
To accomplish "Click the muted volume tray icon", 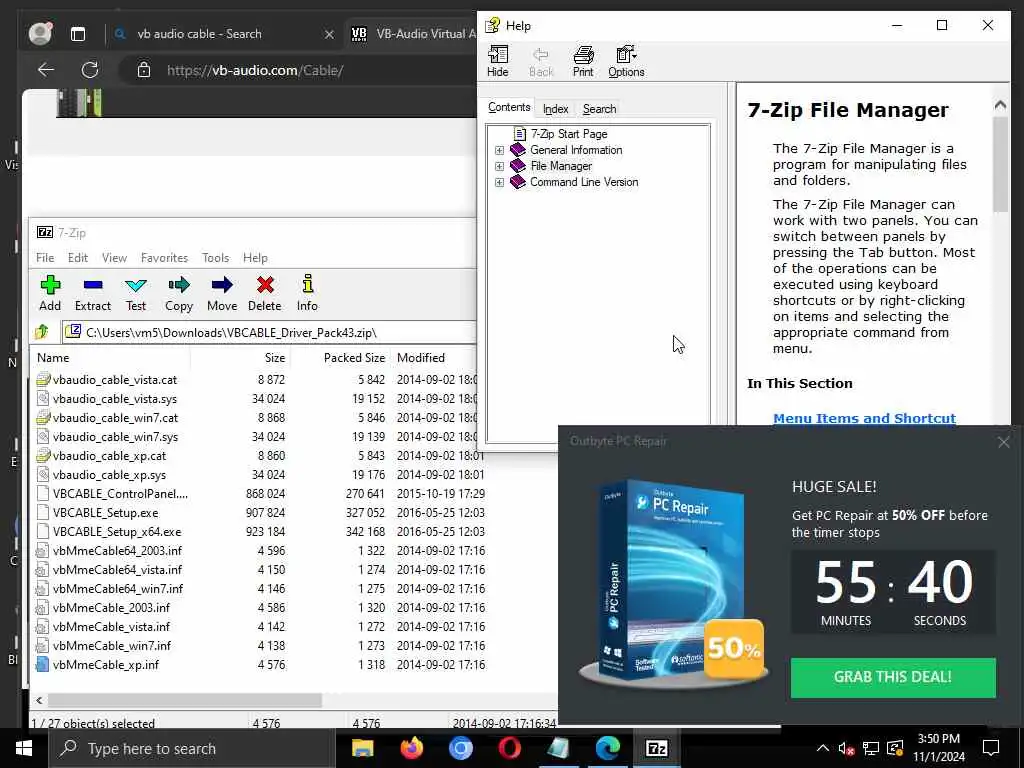I will click(846, 748).
